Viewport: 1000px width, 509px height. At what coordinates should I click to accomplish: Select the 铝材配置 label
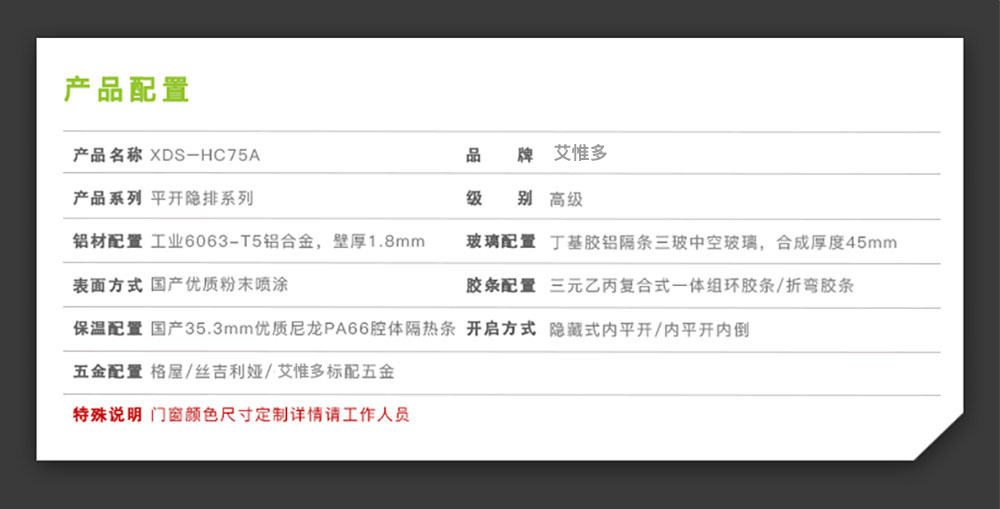[108, 241]
